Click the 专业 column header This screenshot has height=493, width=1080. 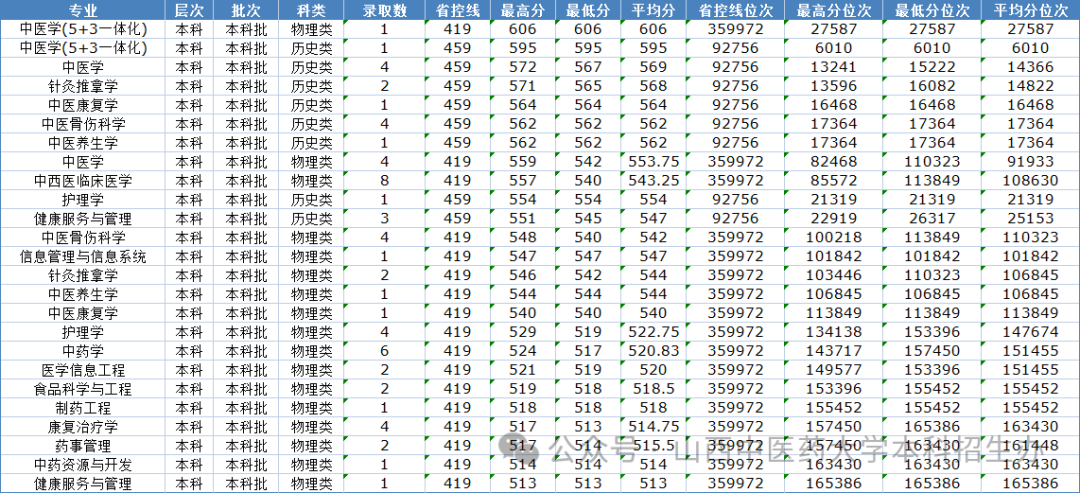[83, 11]
